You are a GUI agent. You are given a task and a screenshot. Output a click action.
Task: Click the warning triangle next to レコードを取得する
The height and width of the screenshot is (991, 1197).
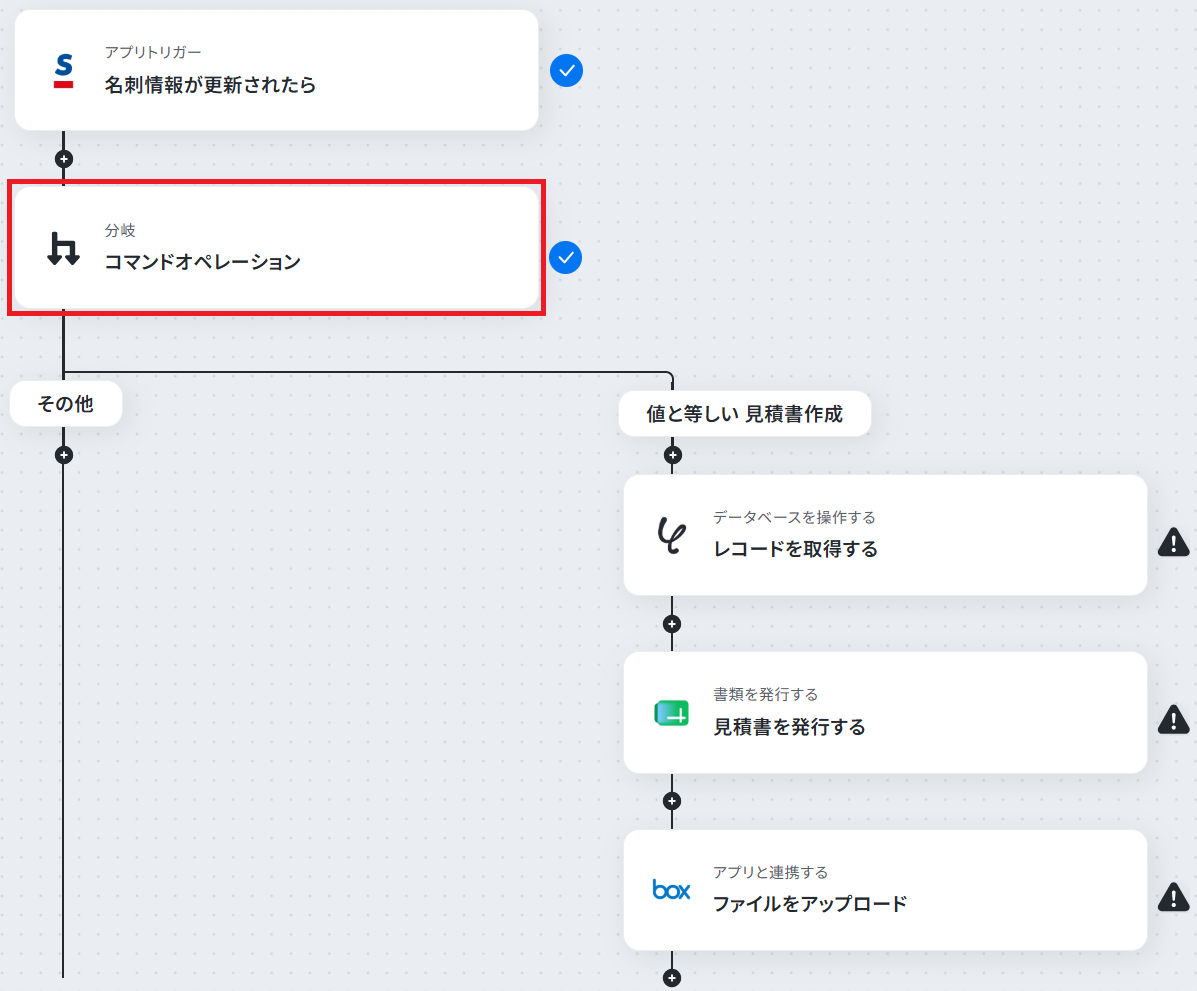(x=1173, y=542)
